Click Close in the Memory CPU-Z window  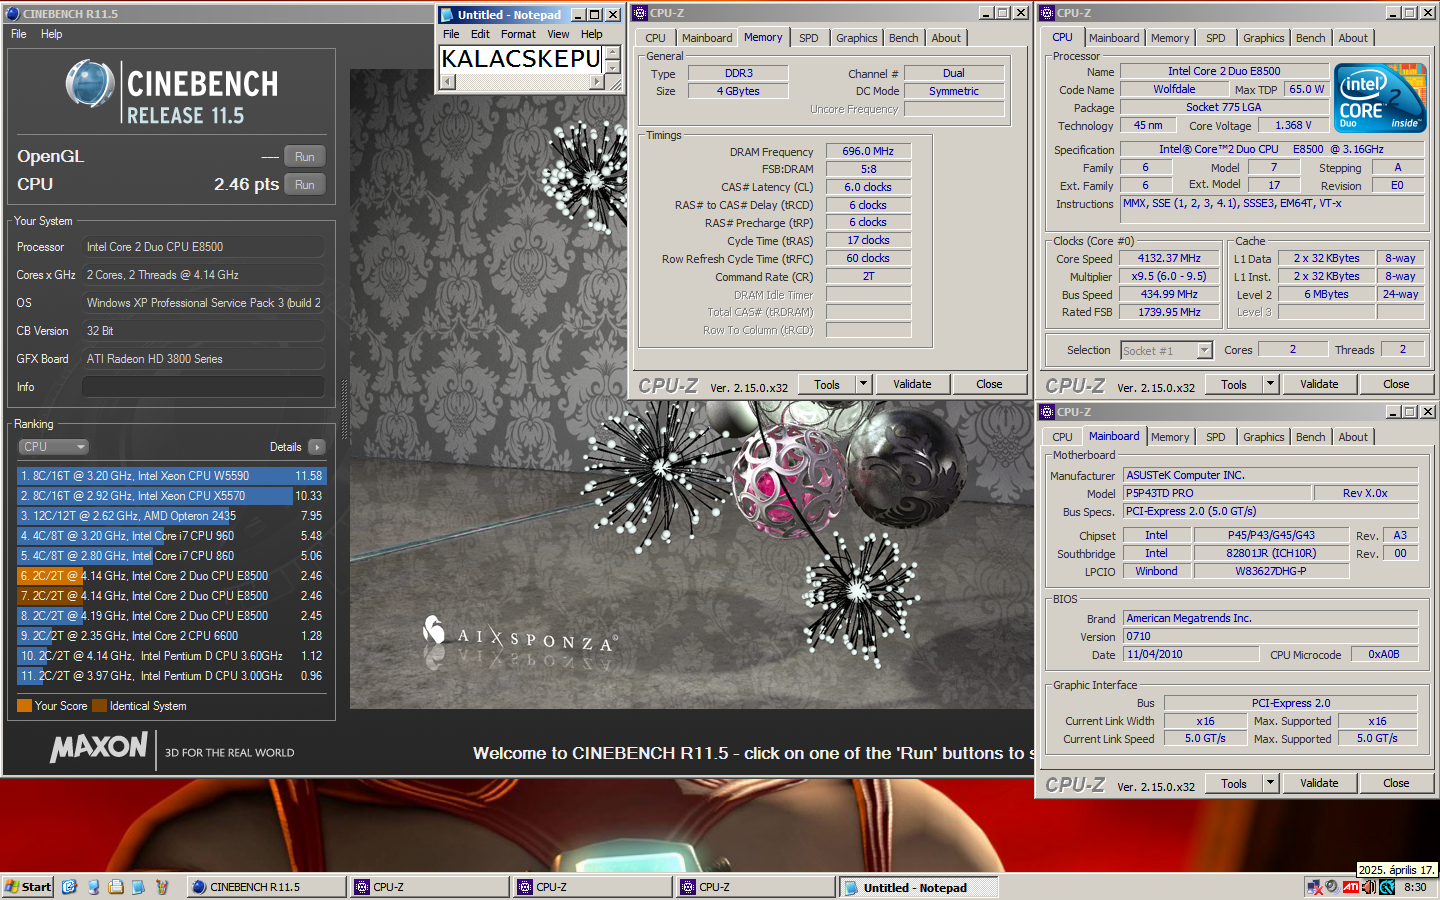(x=989, y=384)
